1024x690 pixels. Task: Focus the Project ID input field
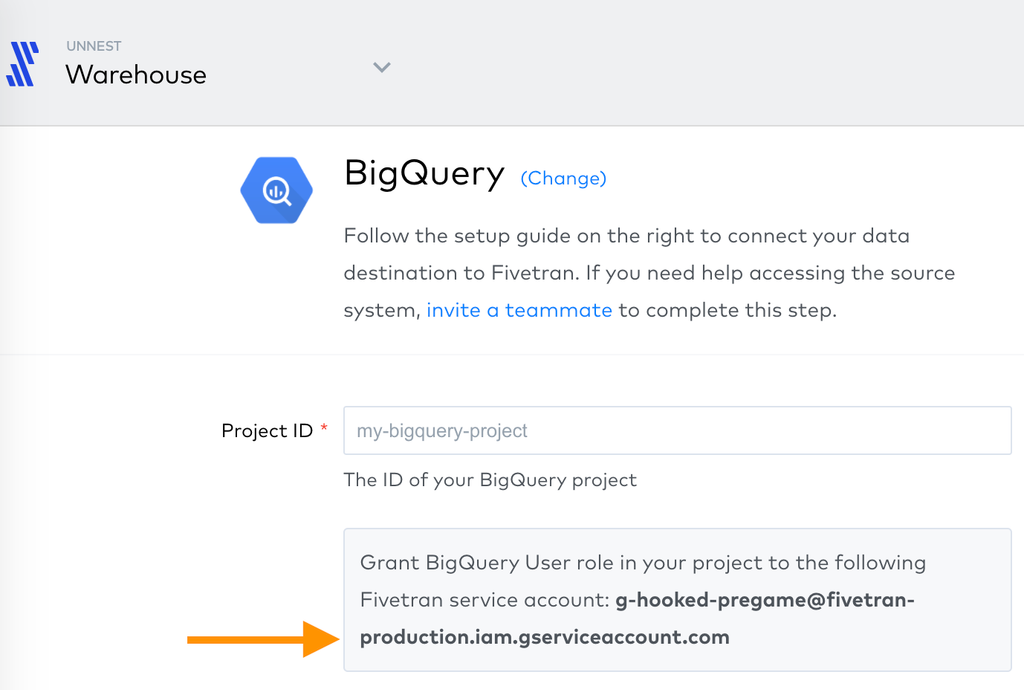click(677, 430)
